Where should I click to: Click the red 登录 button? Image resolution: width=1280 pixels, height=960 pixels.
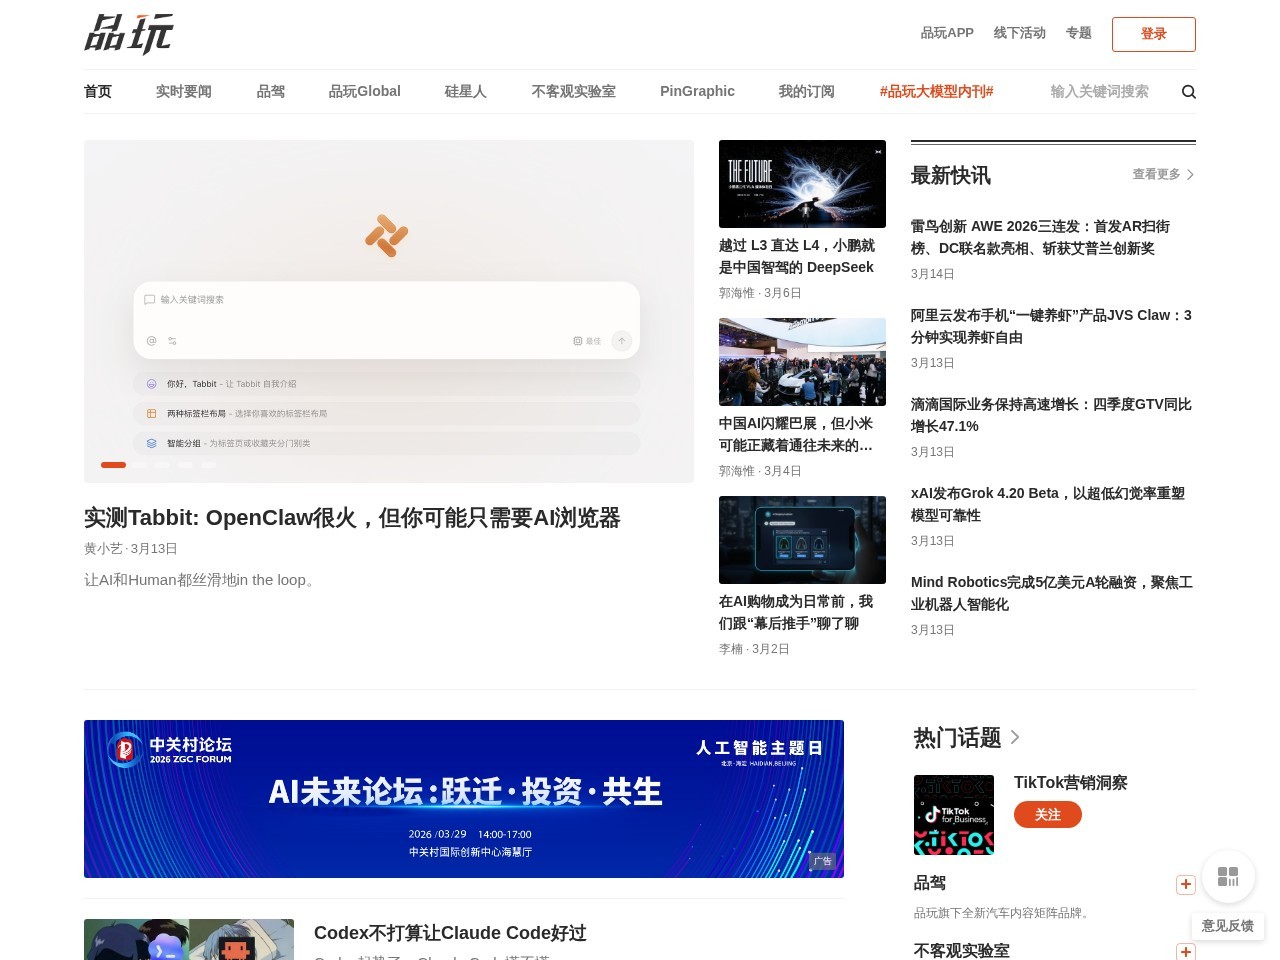pos(1153,34)
